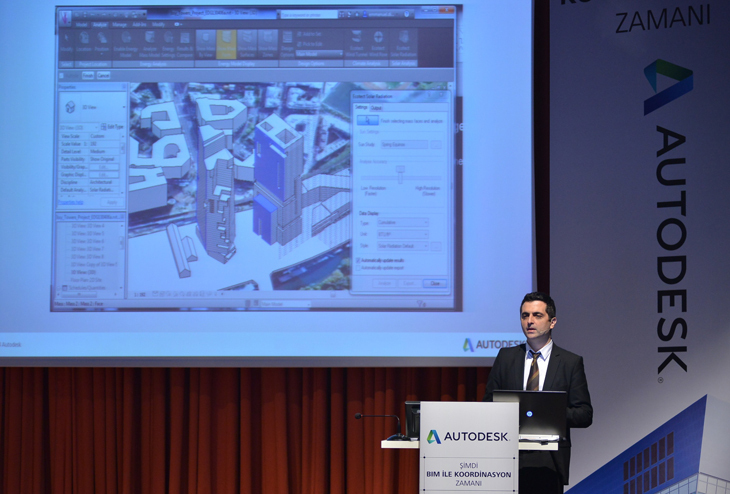Screen dimensions: 730x494
Task: Click the Position tool icon
Action: [x=102, y=37]
